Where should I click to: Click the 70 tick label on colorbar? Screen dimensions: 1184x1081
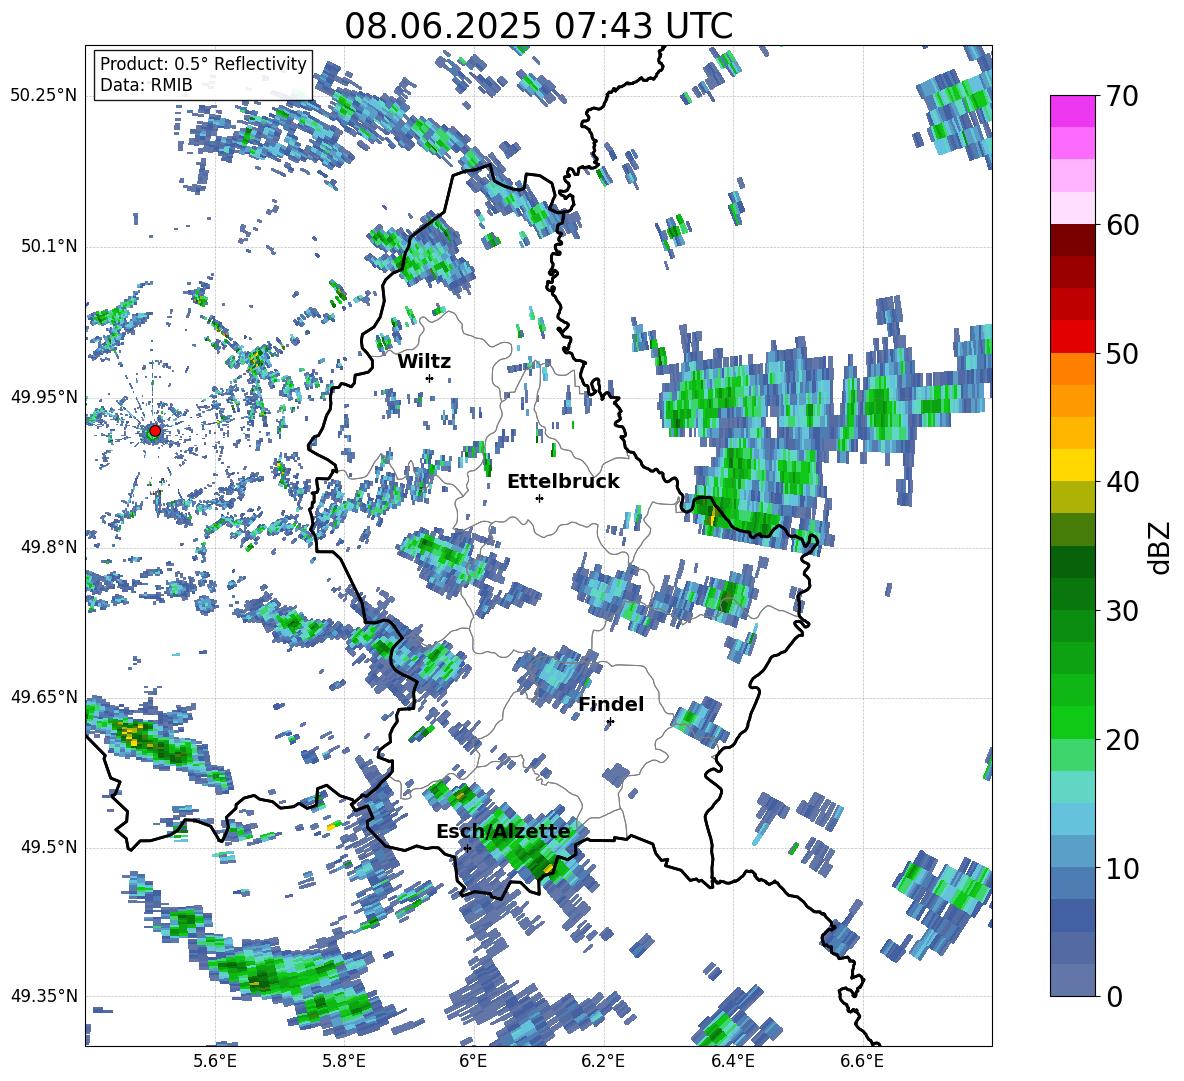(x=1122, y=96)
